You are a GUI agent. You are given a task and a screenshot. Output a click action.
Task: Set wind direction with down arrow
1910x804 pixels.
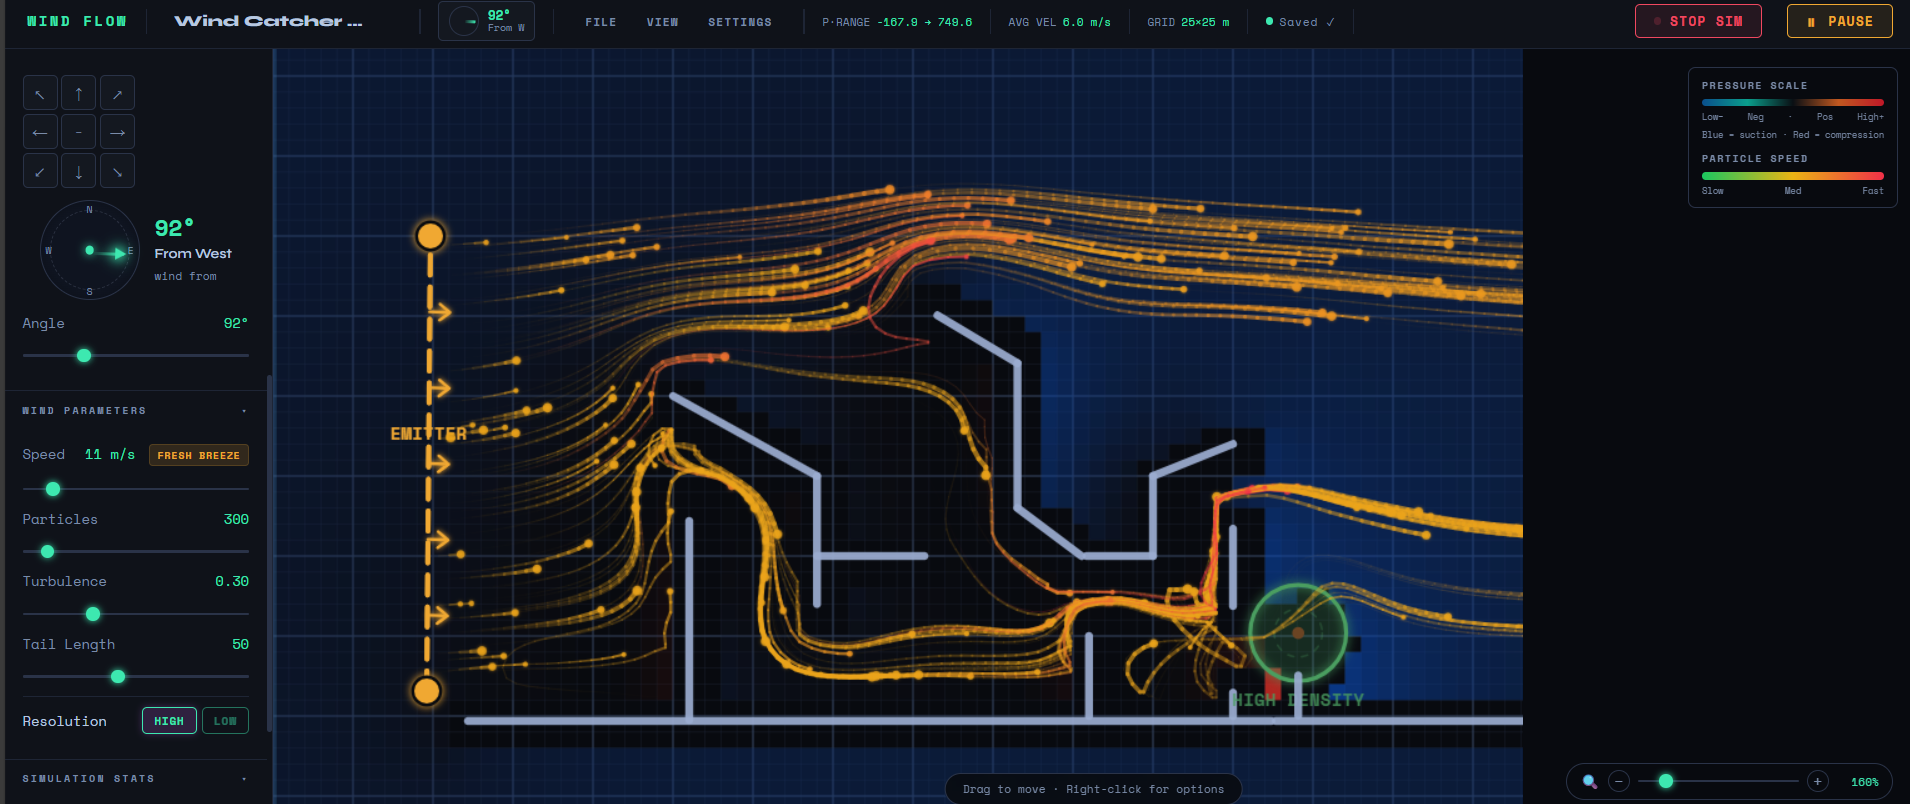[79, 171]
